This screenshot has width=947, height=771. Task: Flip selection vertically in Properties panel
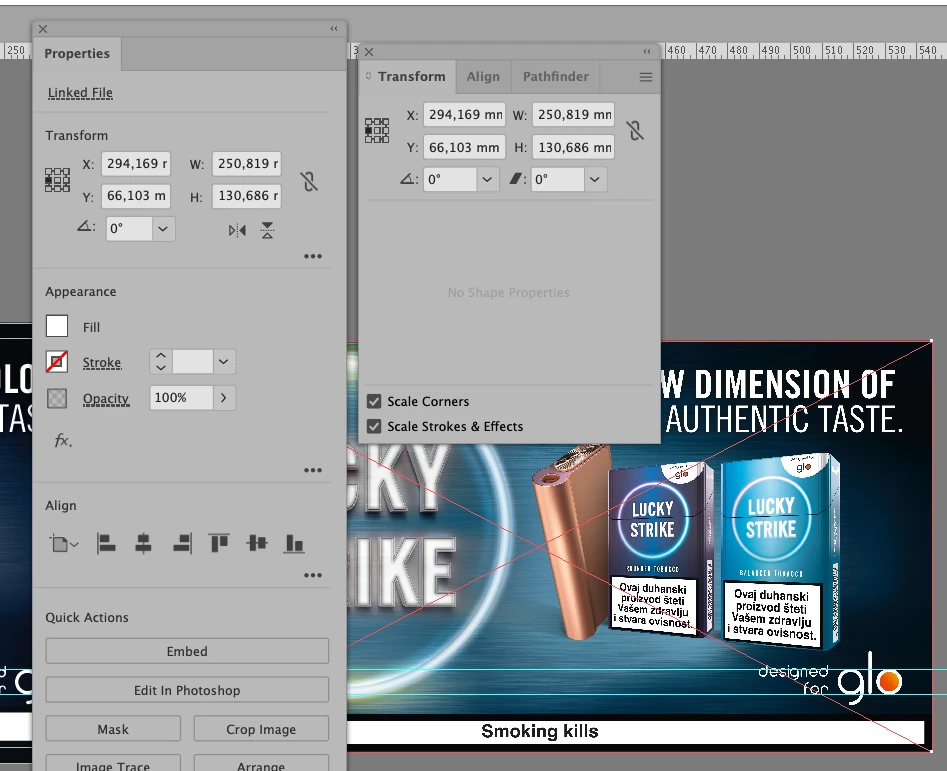[267, 230]
